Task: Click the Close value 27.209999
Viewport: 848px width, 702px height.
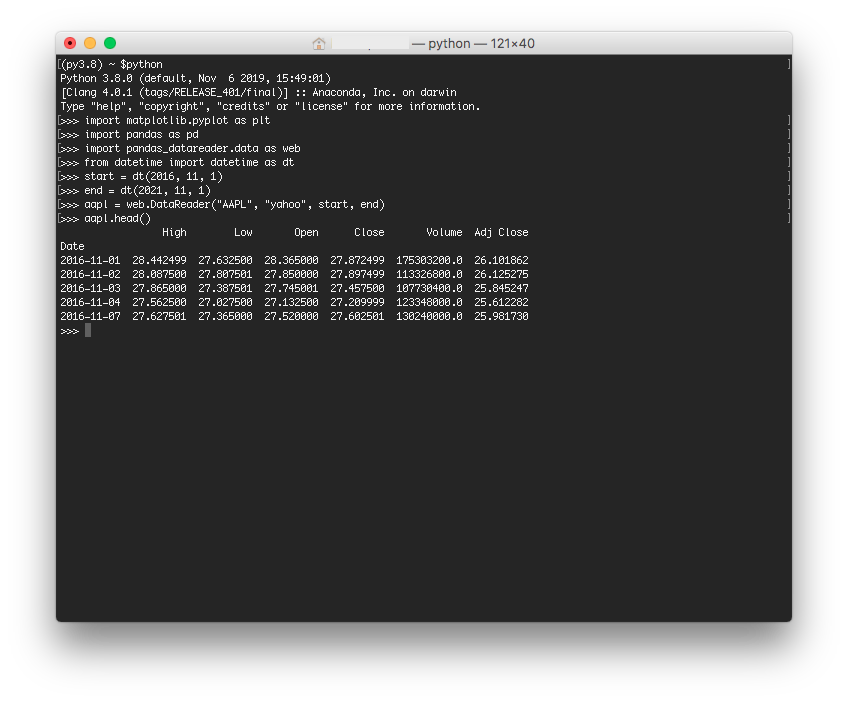Action: 357,302
